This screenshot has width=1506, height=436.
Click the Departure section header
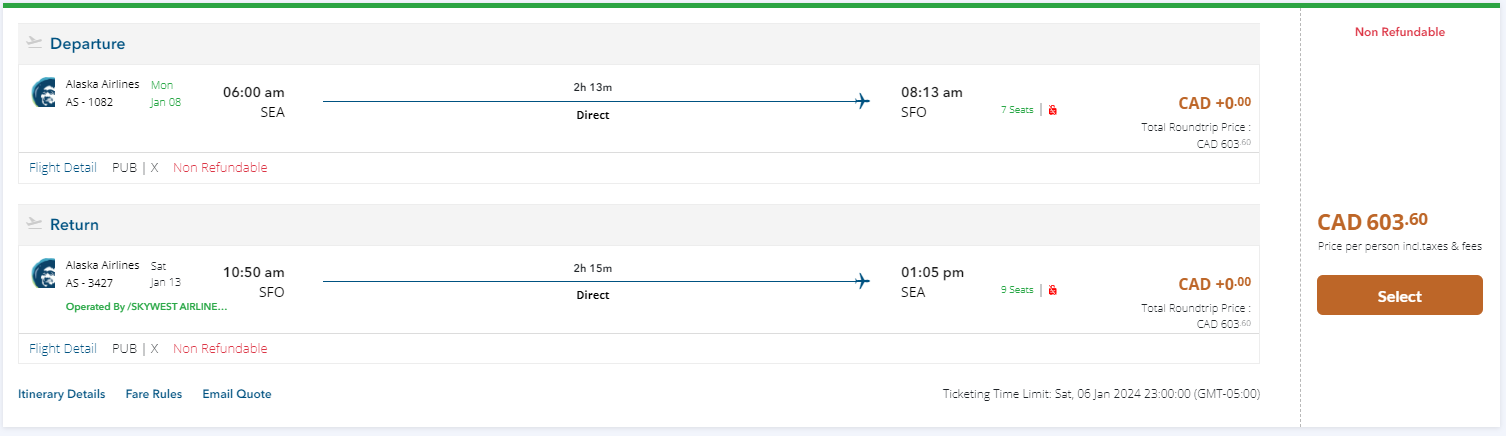[x=87, y=44]
